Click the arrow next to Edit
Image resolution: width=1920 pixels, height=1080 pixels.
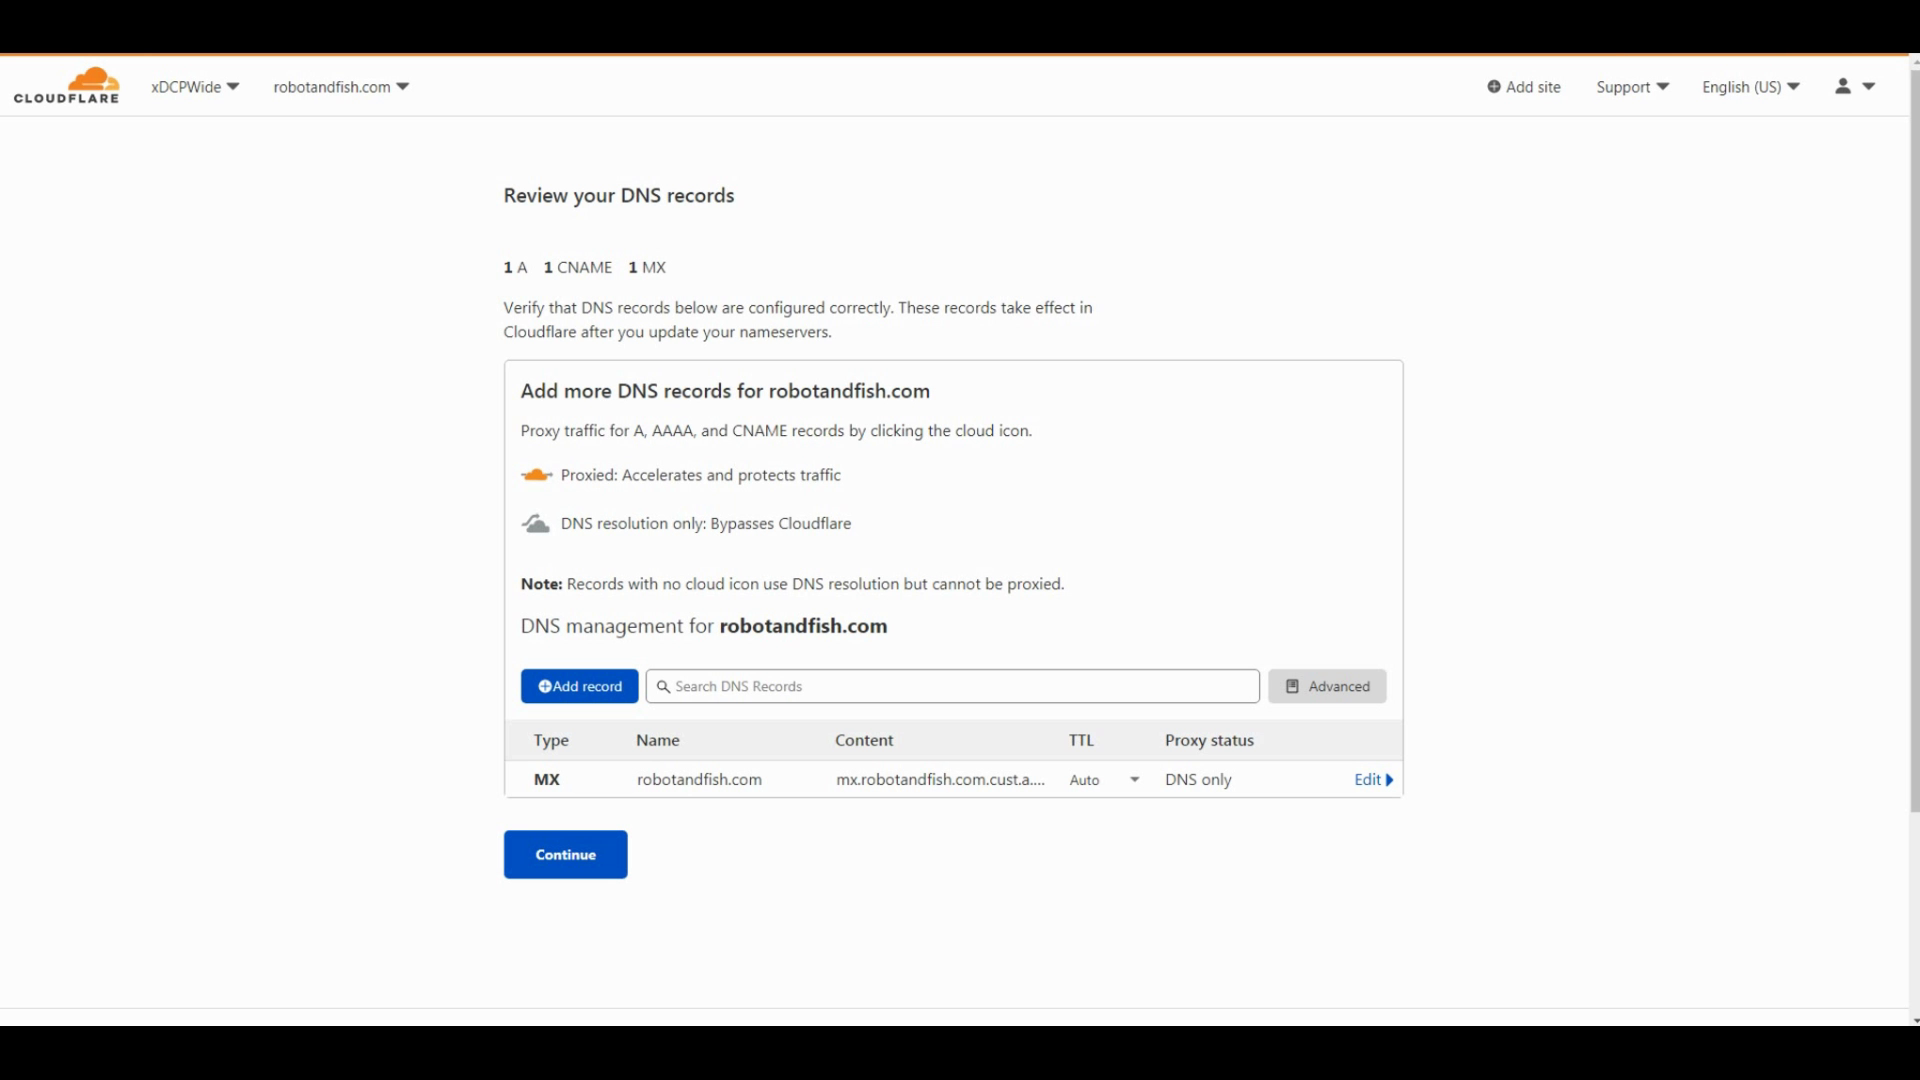tap(1389, 780)
